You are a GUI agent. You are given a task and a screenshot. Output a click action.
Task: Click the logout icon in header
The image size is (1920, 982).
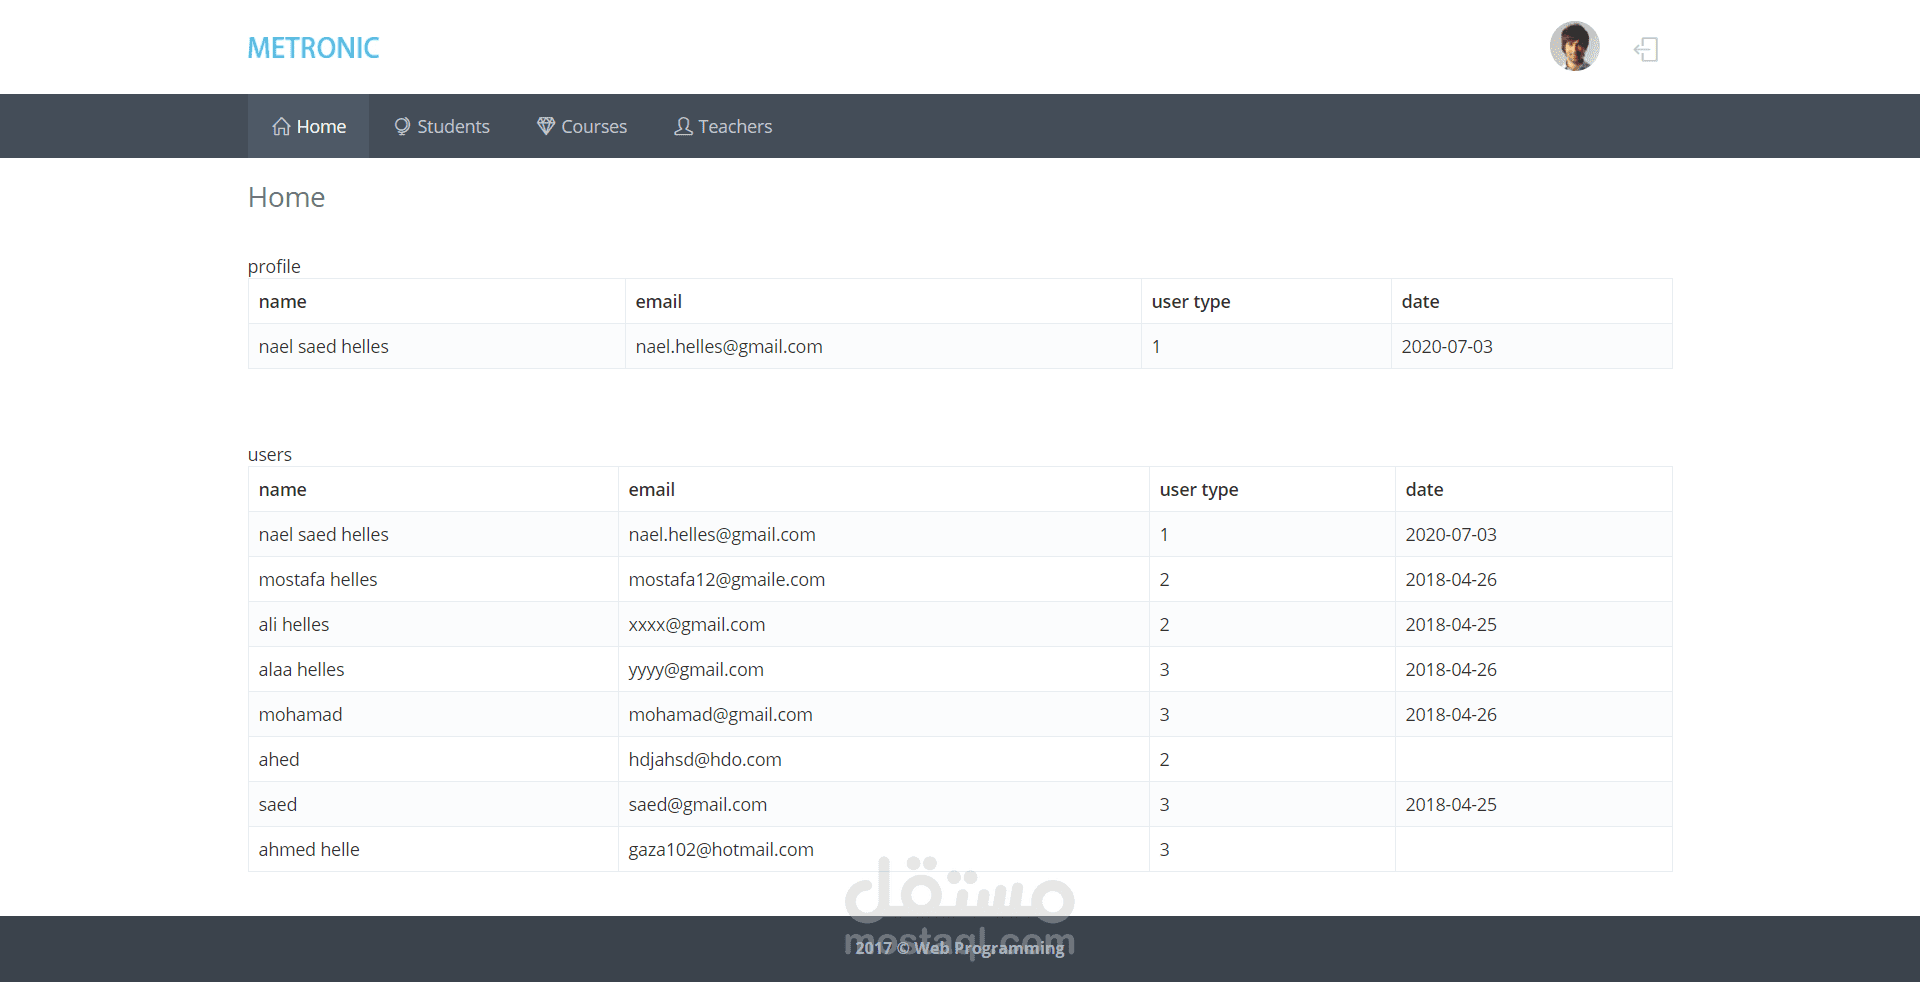coord(1646,49)
